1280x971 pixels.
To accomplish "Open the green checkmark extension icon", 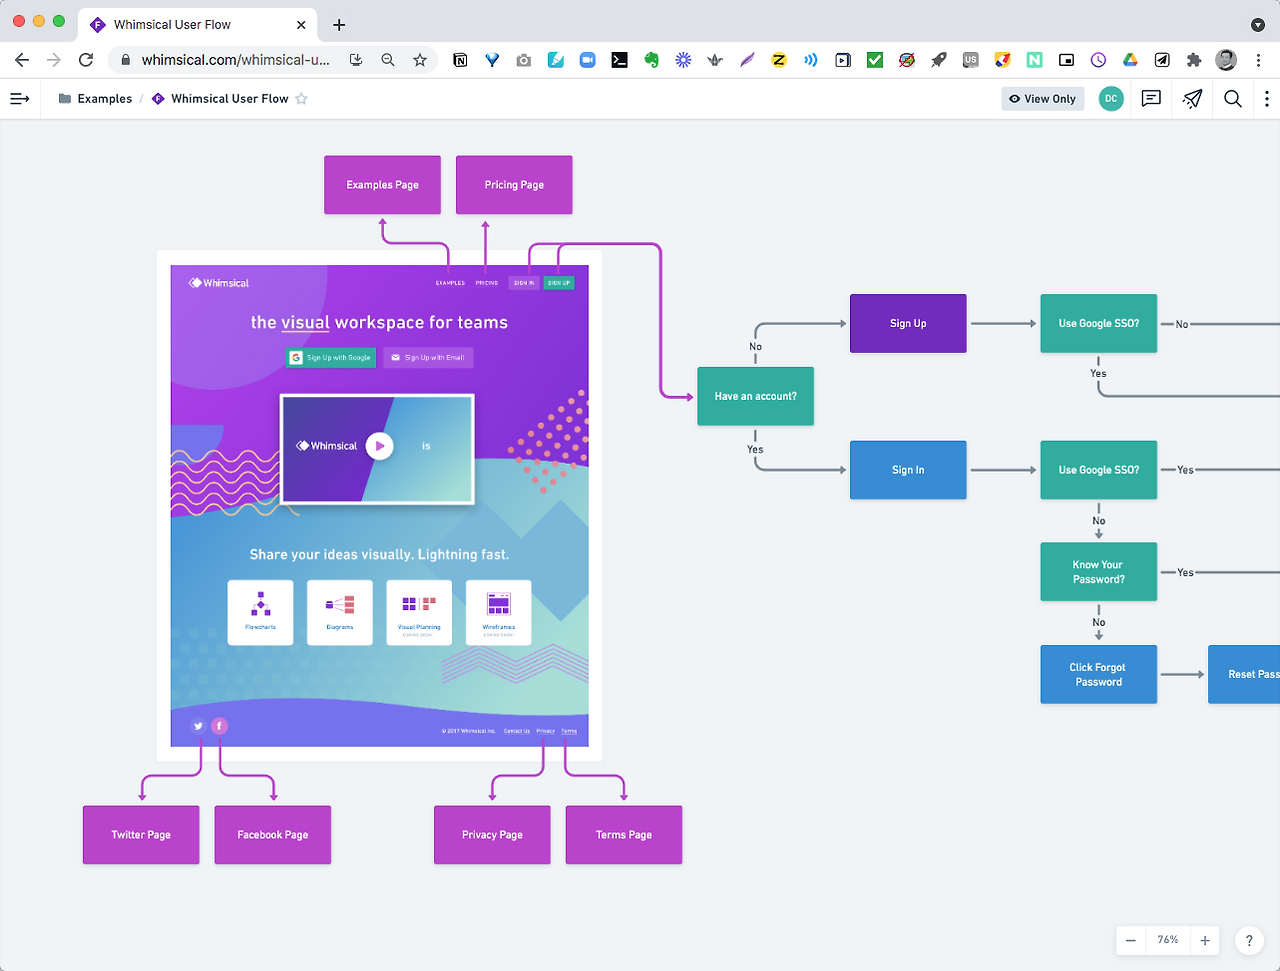I will (875, 60).
